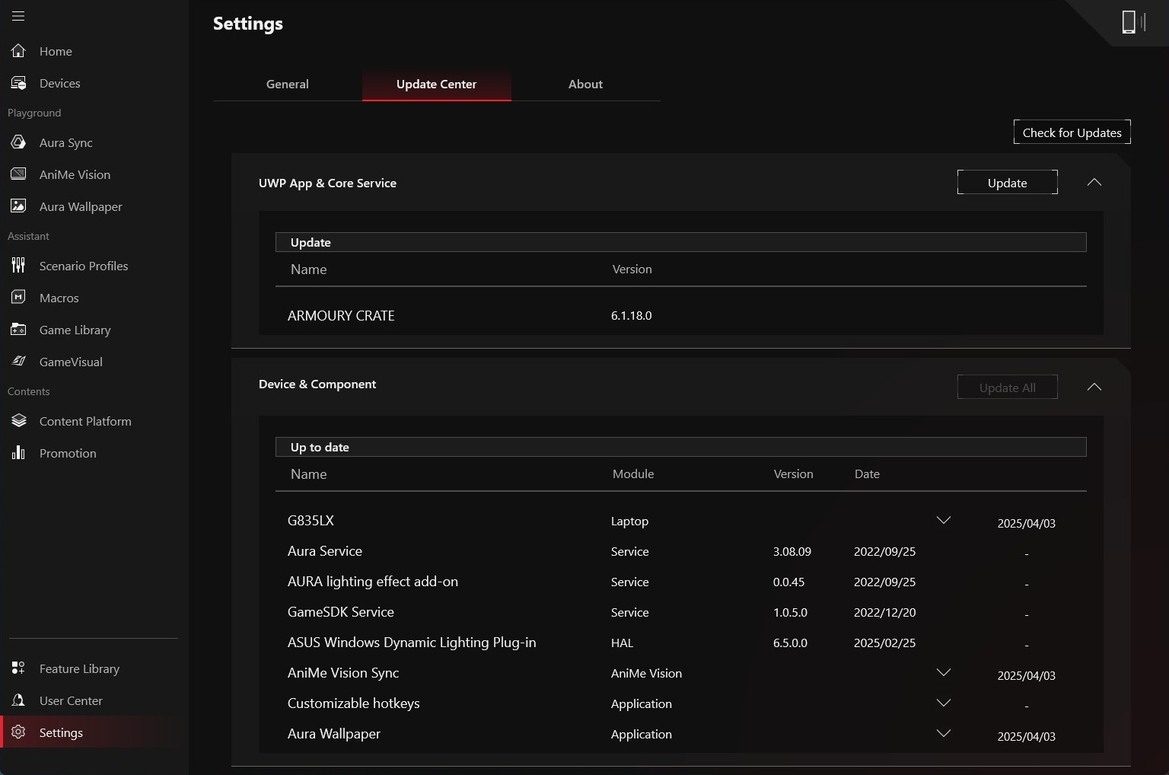Click ARMOURY CRATE name text
1169x775 pixels.
coord(341,316)
